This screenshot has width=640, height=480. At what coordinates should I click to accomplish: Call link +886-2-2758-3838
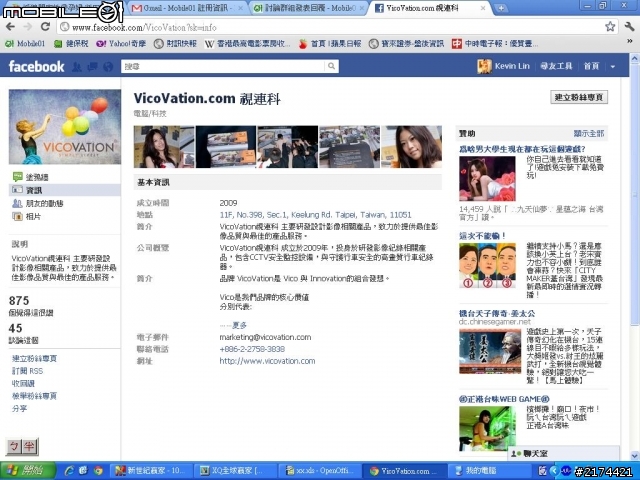coord(252,349)
